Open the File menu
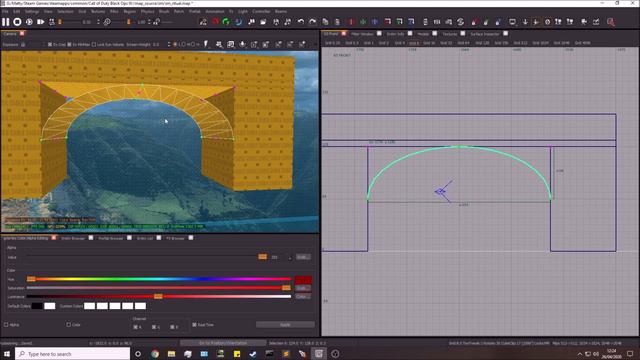The height and width of the screenshot is (360, 640). (x=5, y=11)
